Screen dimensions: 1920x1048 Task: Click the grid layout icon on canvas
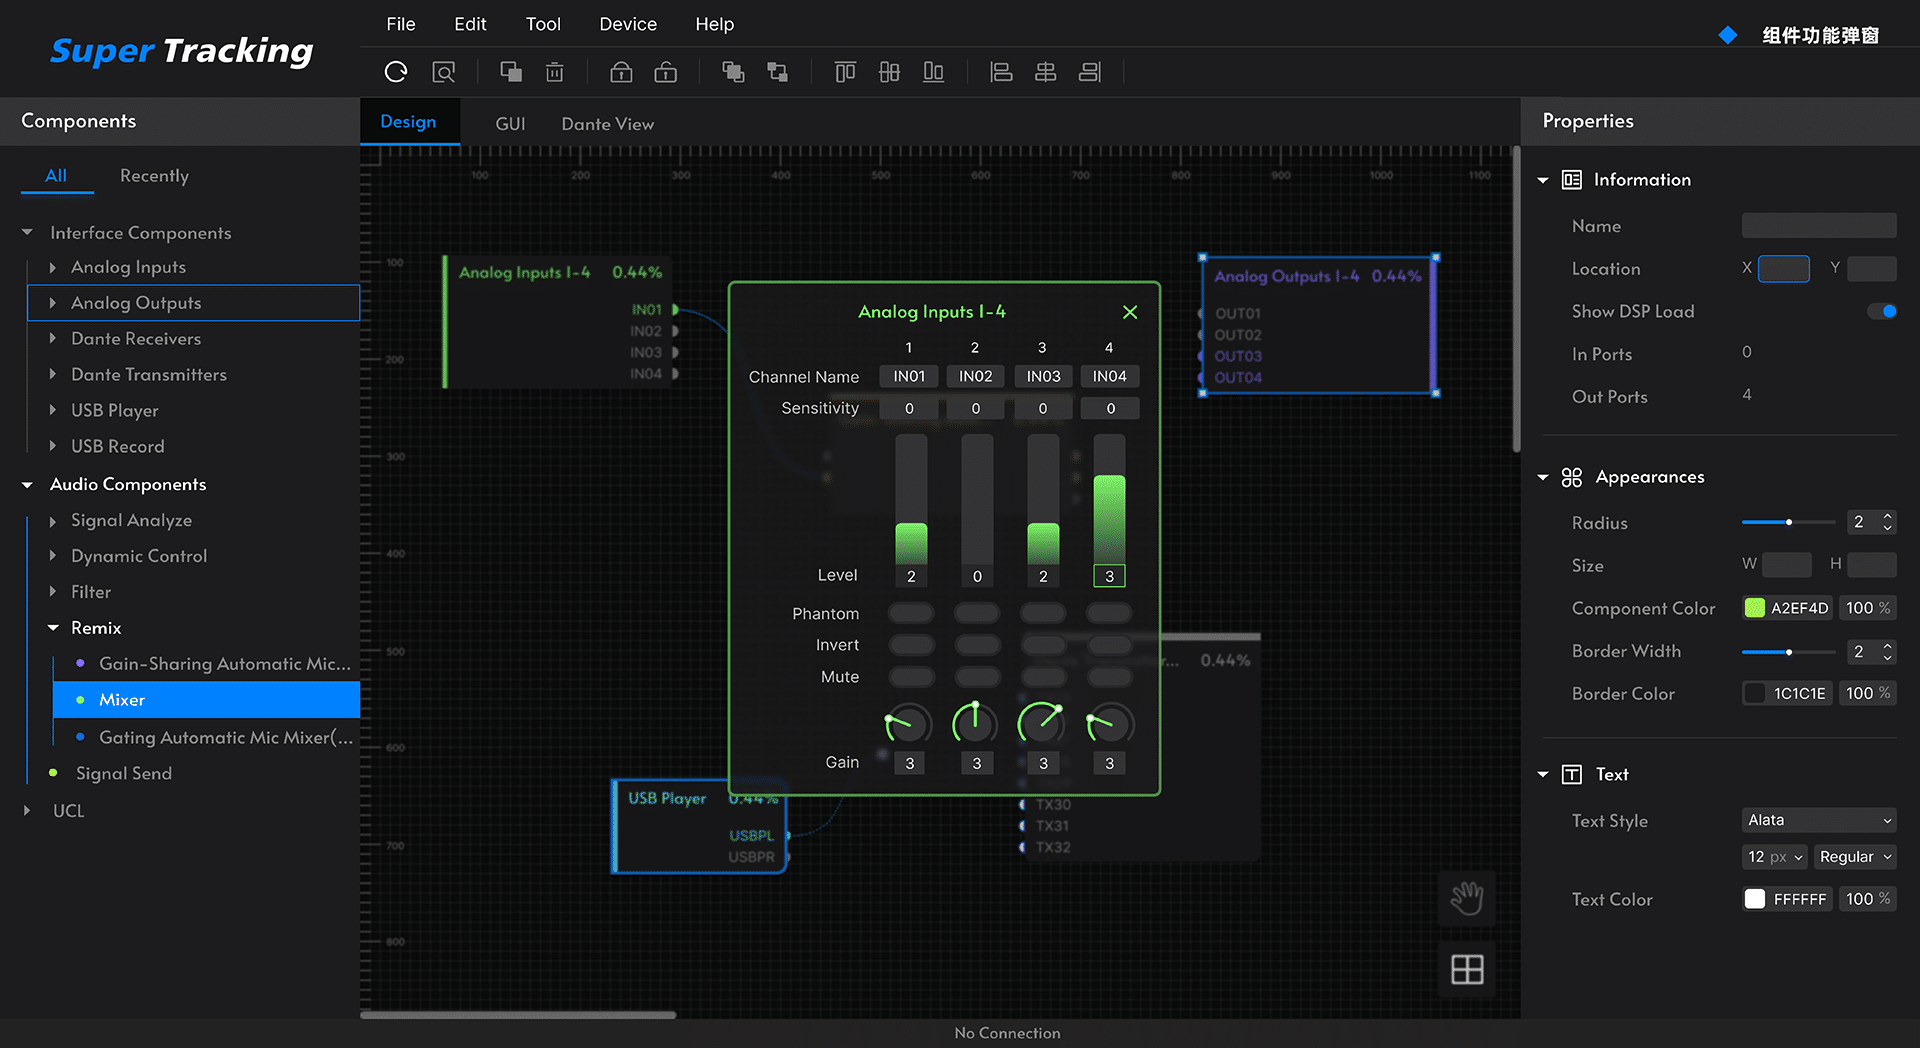[1467, 969]
